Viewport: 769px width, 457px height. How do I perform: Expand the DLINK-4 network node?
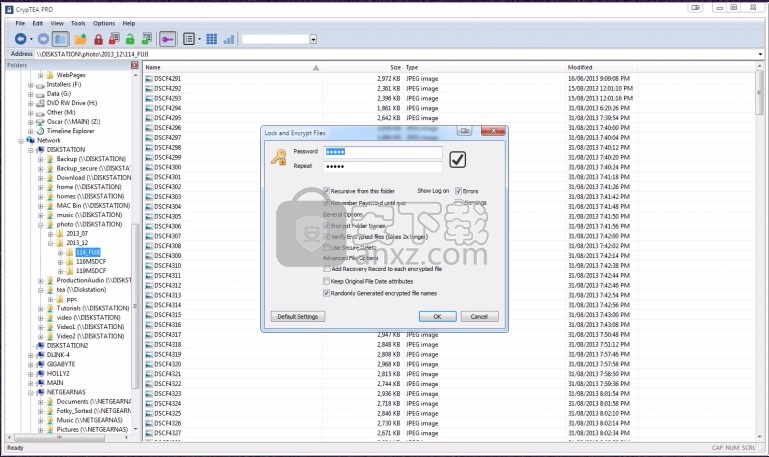[31, 355]
